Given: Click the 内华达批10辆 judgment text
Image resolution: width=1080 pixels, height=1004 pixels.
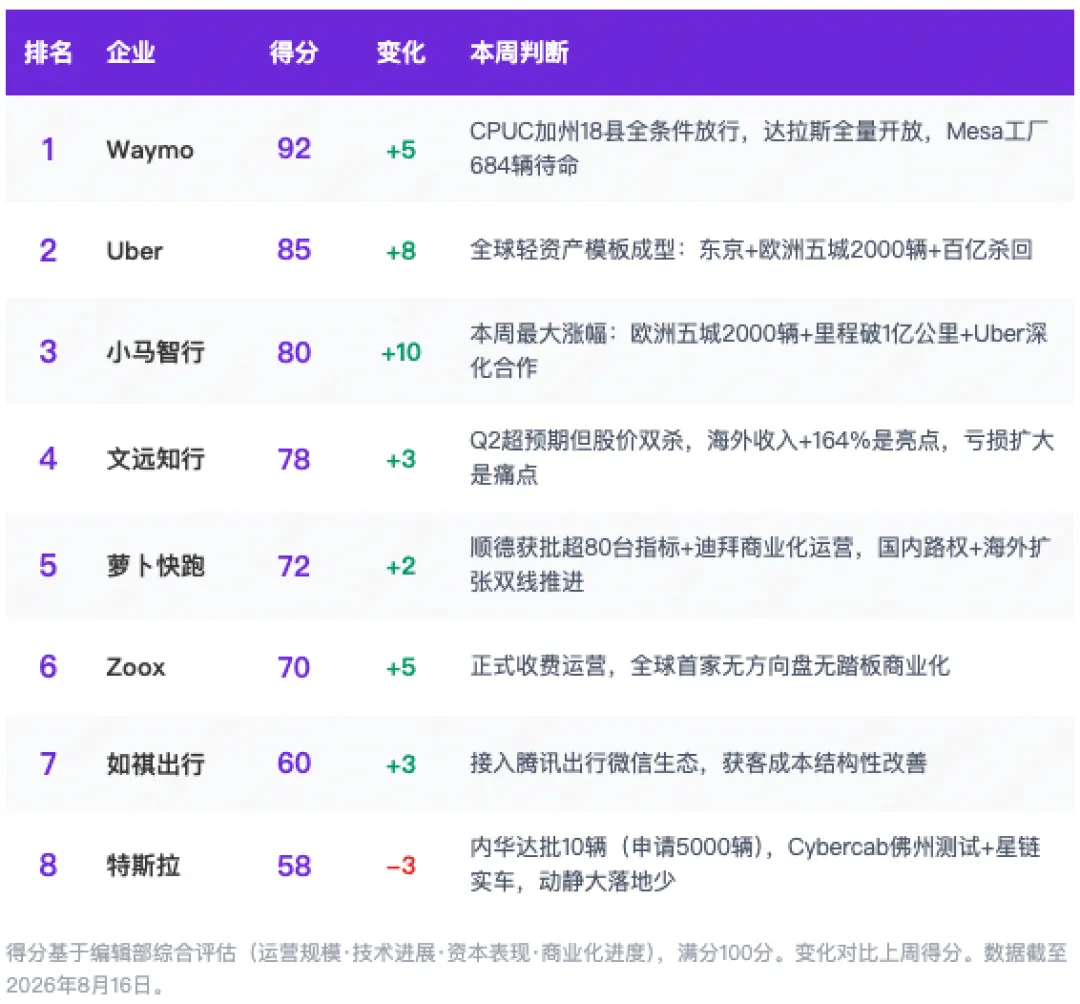Looking at the screenshot, I should [x=756, y=864].
